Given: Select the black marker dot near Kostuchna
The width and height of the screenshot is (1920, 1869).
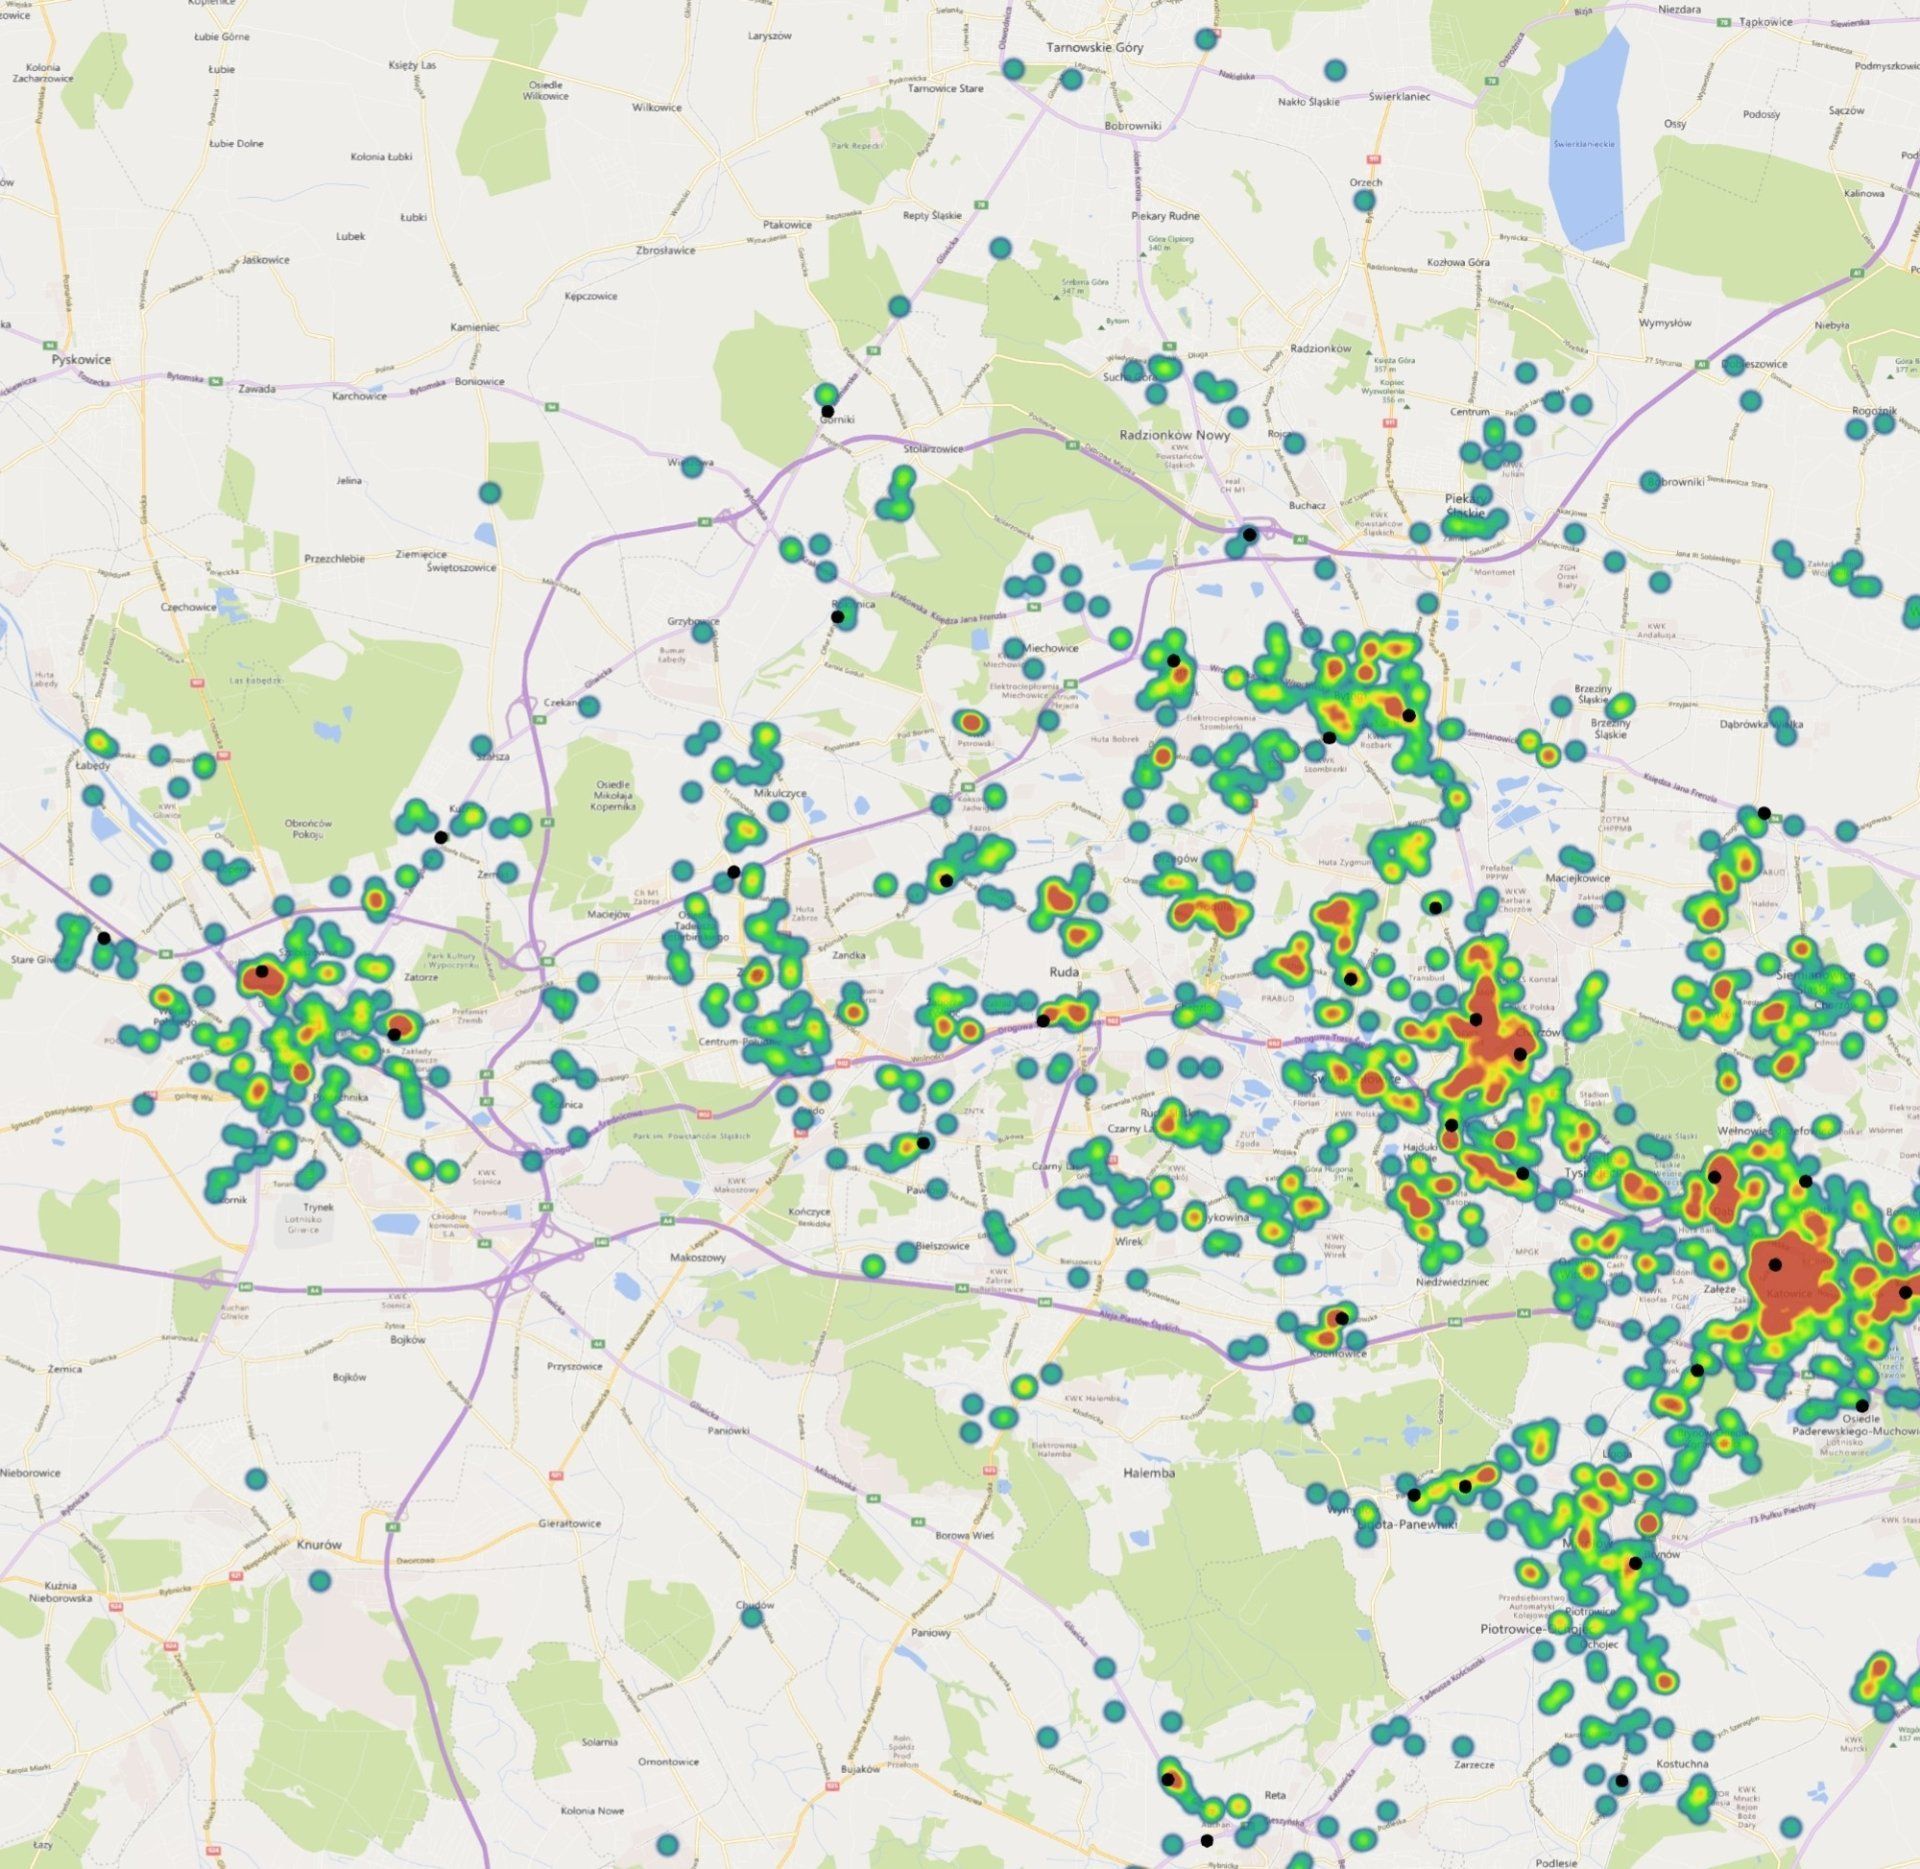Looking at the screenshot, I should point(1621,1781).
